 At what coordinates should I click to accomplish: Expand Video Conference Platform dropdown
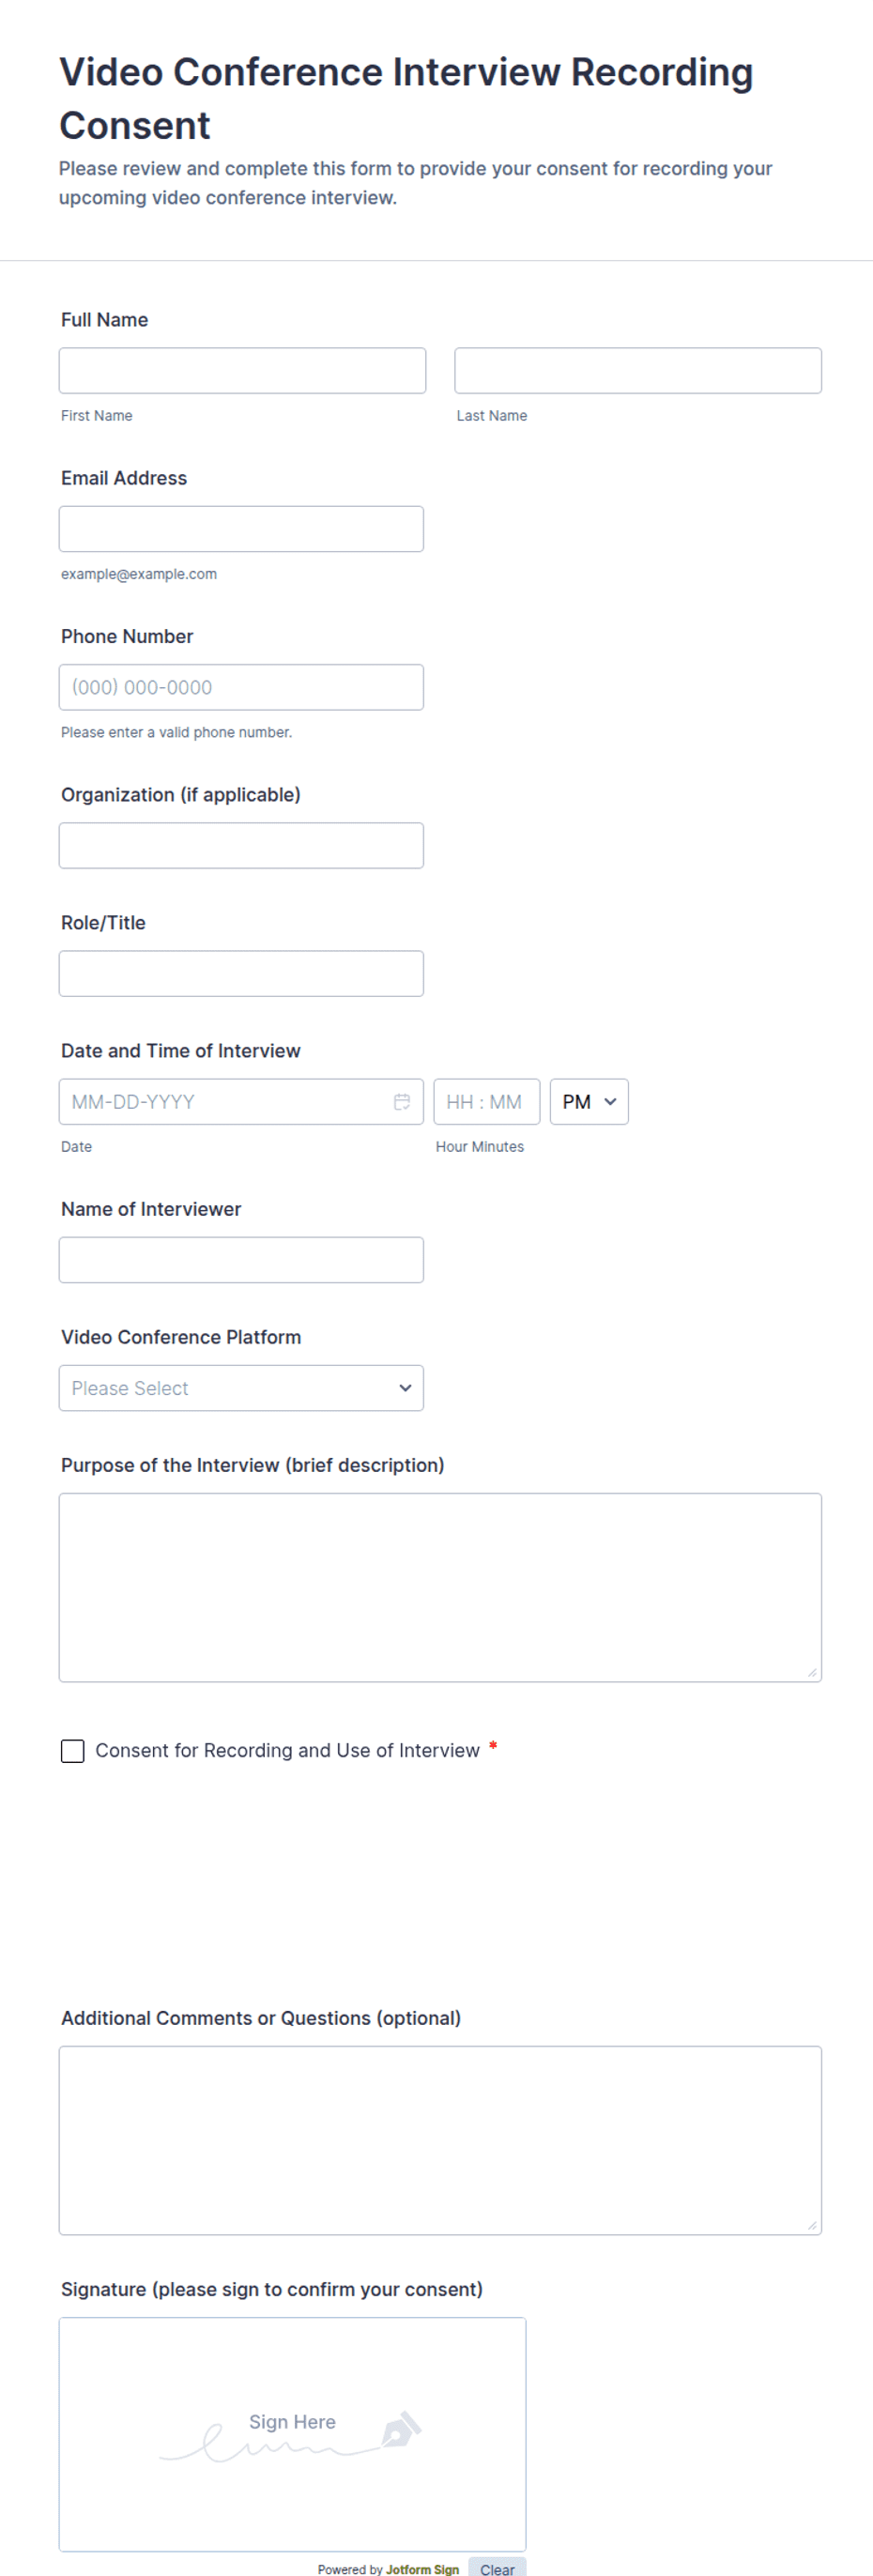click(241, 1388)
